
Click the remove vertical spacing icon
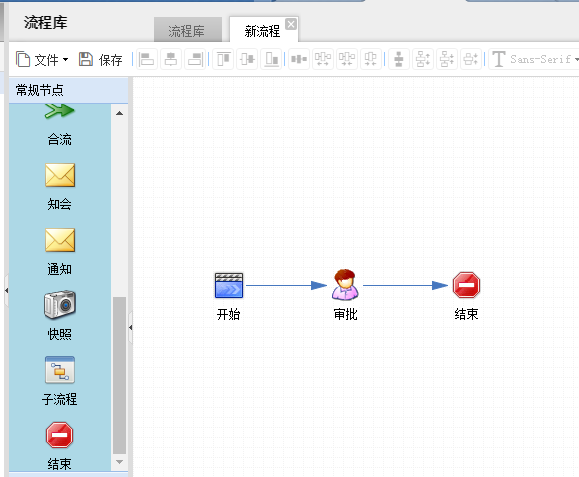coord(471,59)
